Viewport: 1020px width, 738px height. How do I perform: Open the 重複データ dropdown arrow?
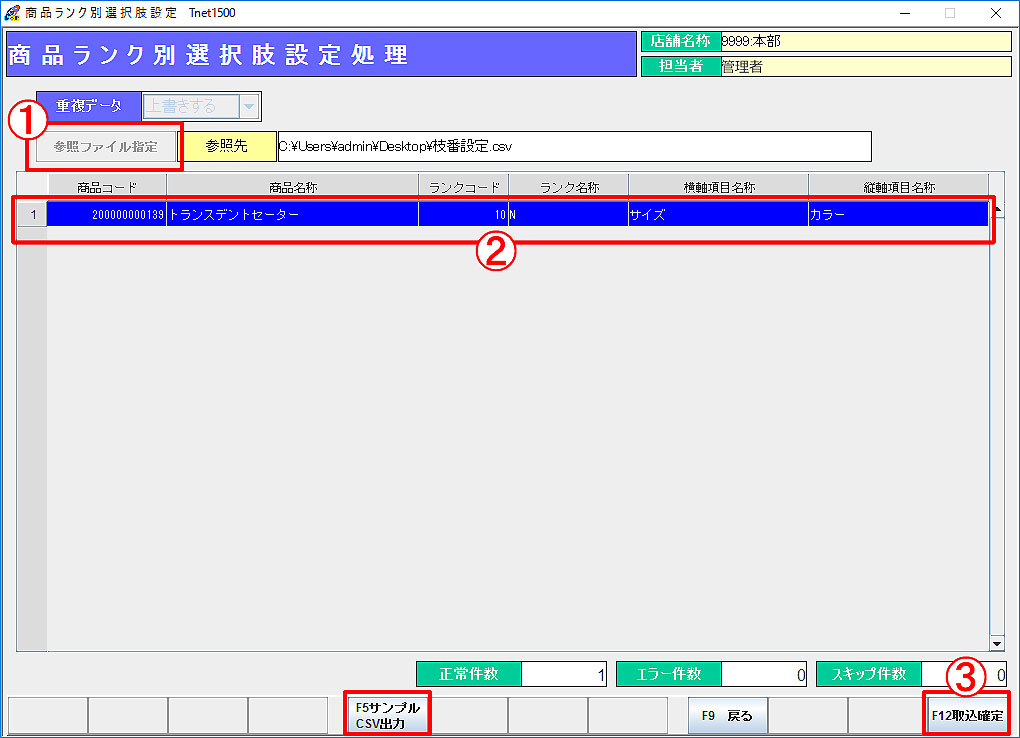(x=249, y=107)
